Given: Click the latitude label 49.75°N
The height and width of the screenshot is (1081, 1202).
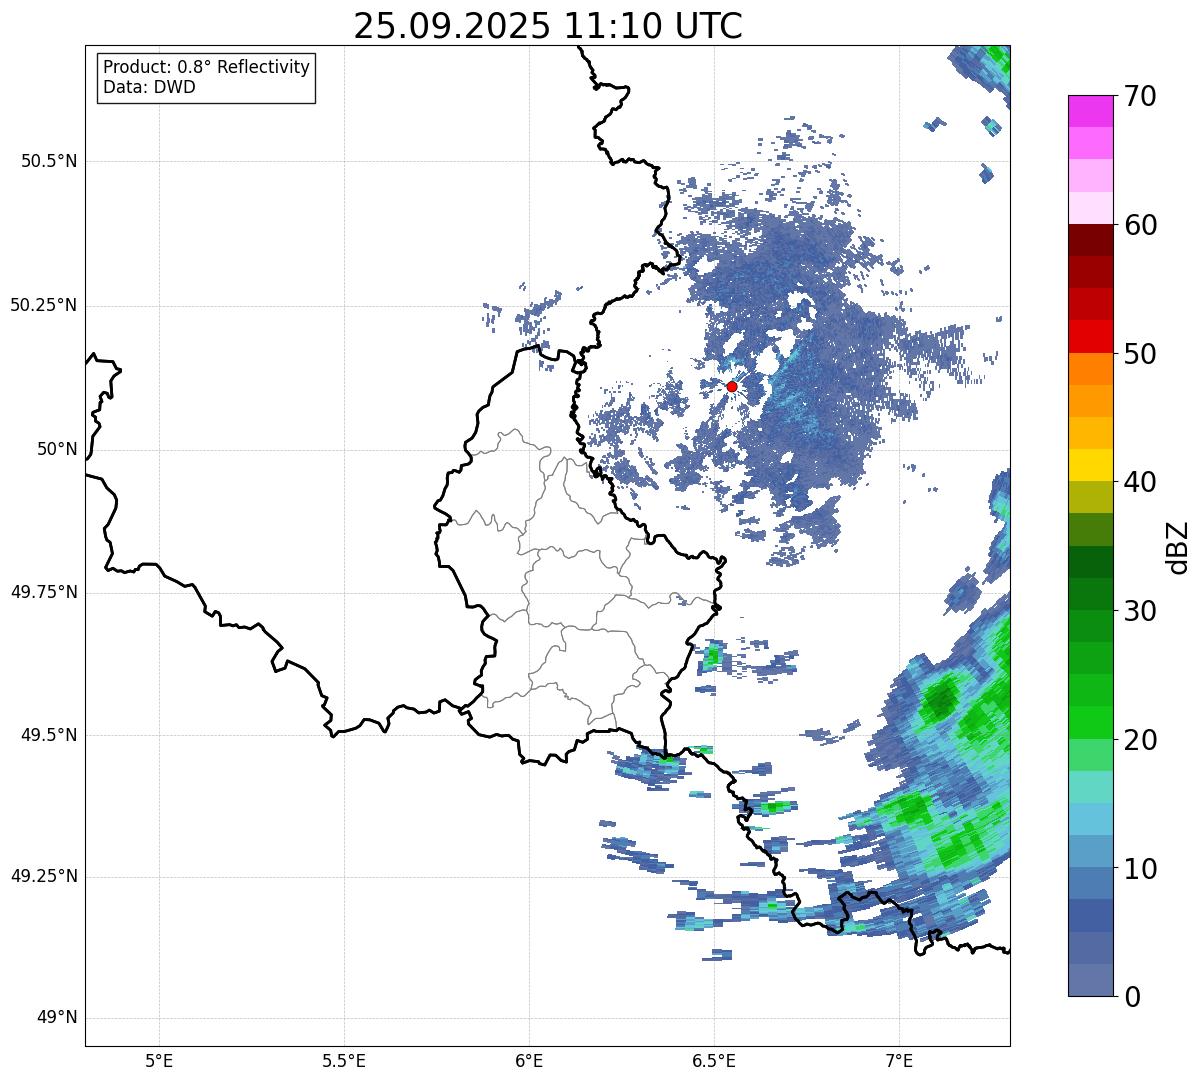Looking at the screenshot, I should click(44, 592).
